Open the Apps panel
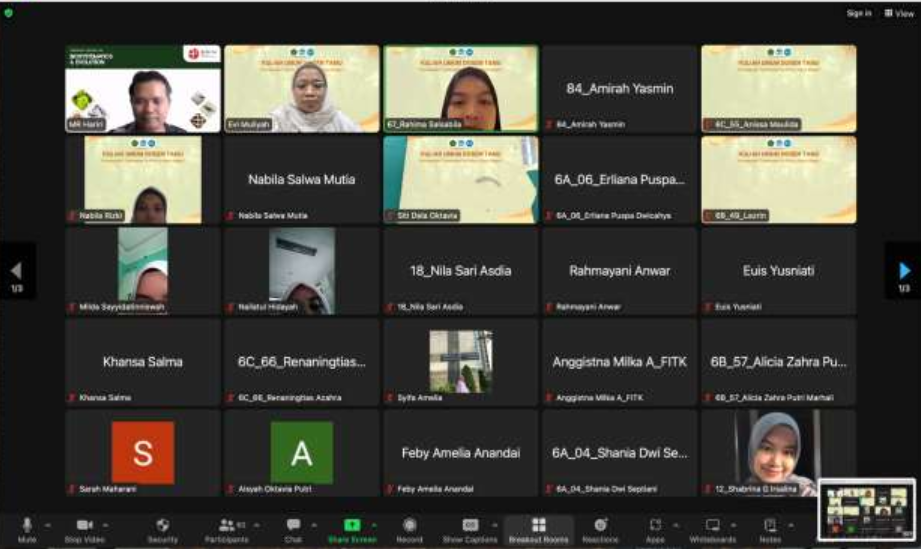The height and width of the screenshot is (549, 921). tap(655, 527)
